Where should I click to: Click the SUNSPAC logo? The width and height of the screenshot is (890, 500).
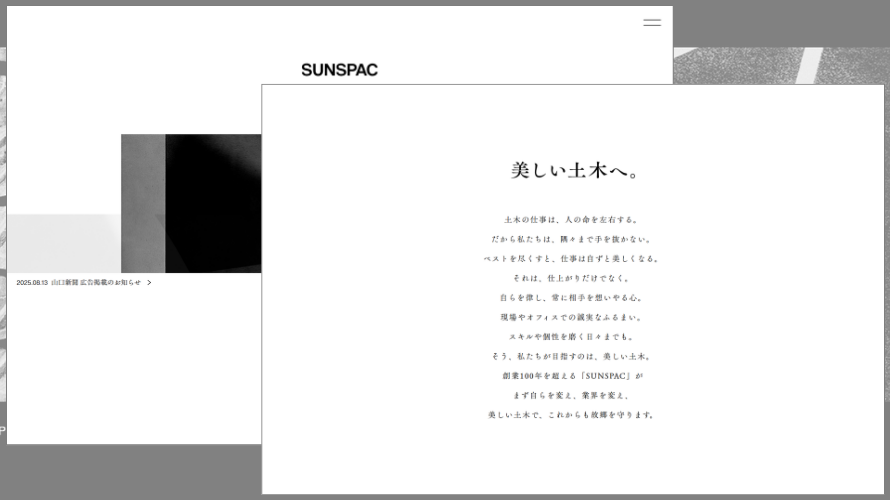339,70
